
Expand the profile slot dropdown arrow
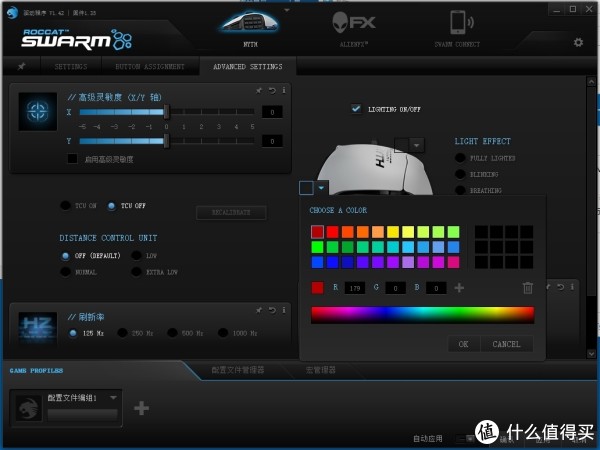click(x=113, y=398)
